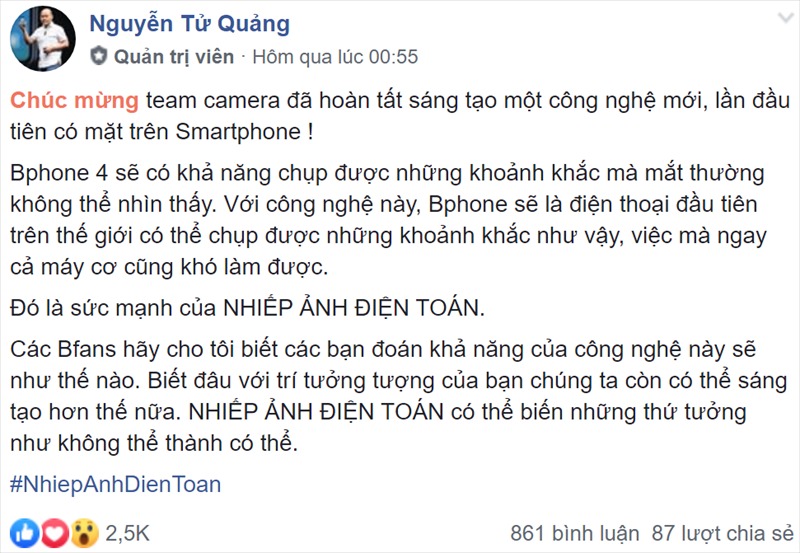The height and width of the screenshot is (553, 800).
Task: Click the blue Like reaction icon
Action: click(x=24, y=533)
